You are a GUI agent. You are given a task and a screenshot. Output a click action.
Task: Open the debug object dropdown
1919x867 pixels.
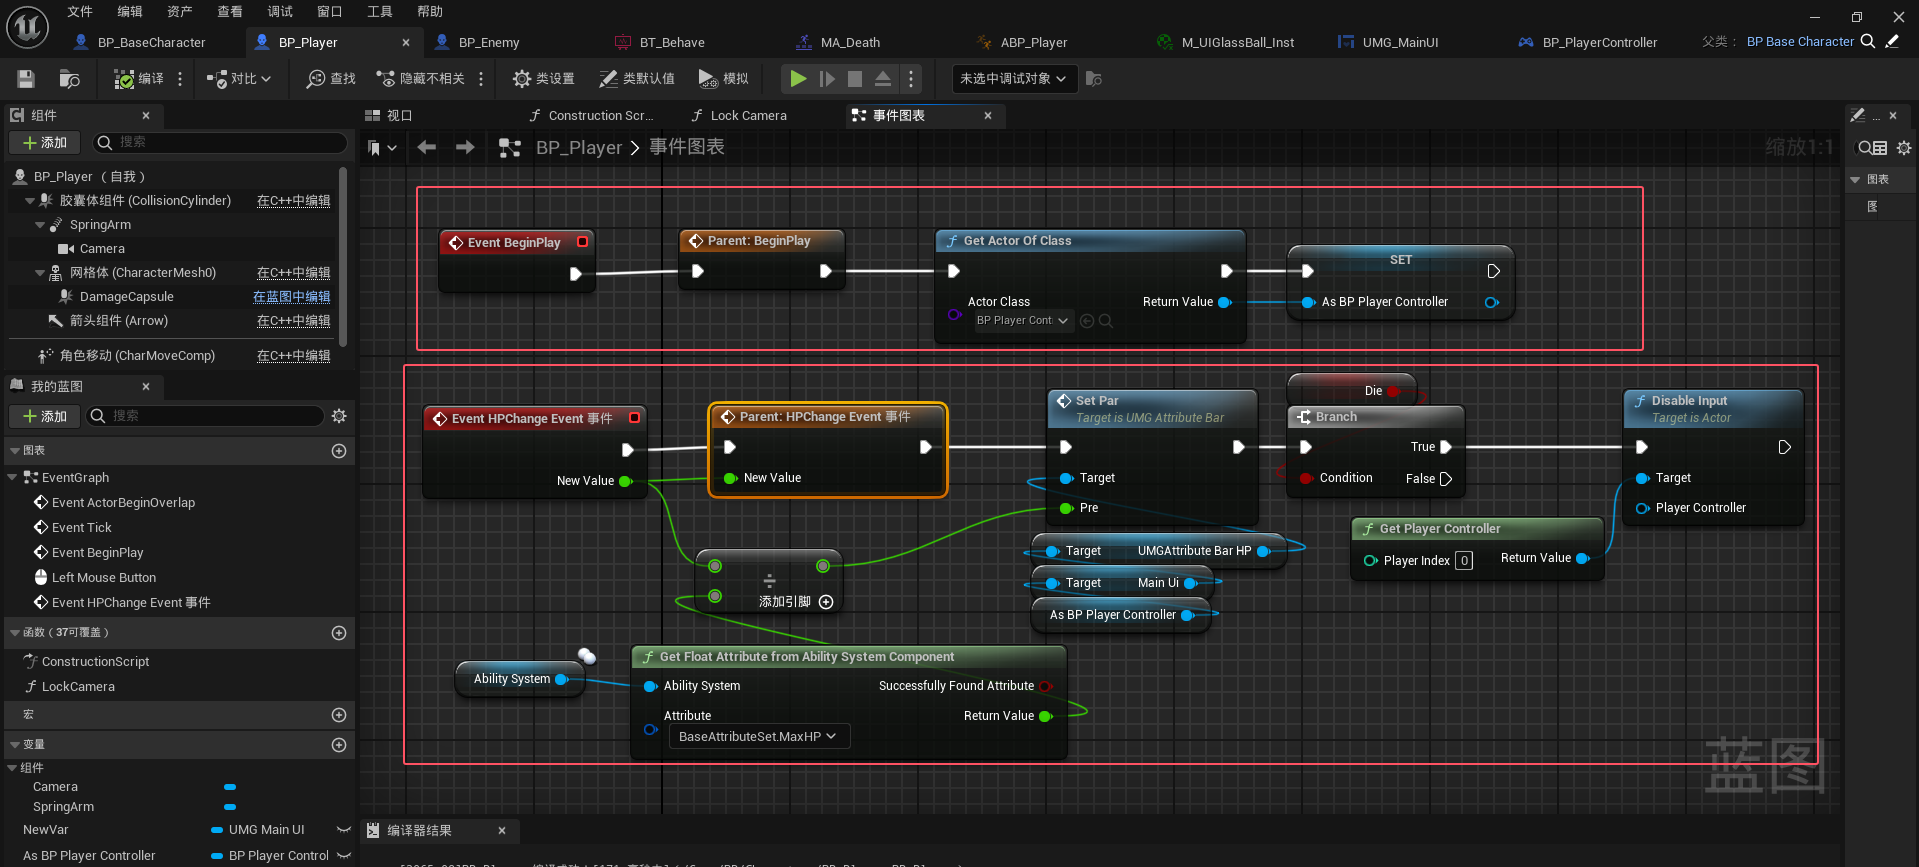1014,79
